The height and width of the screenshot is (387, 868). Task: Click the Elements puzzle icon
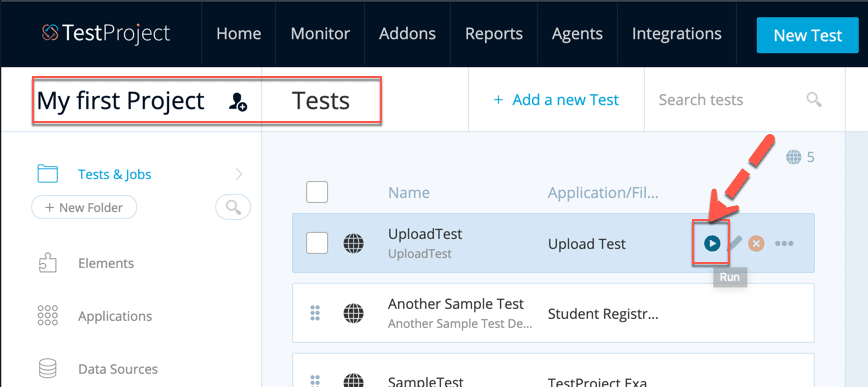pos(48,263)
